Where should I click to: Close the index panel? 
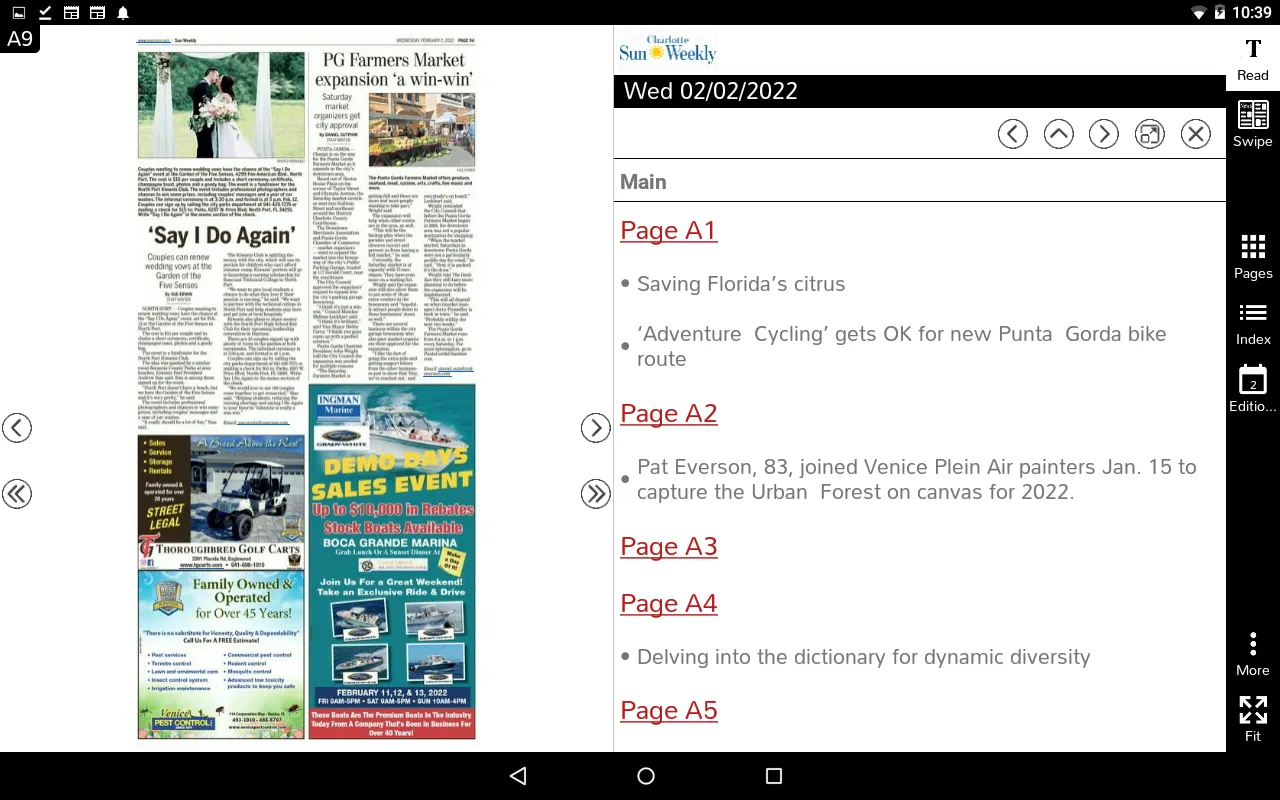1195,134
